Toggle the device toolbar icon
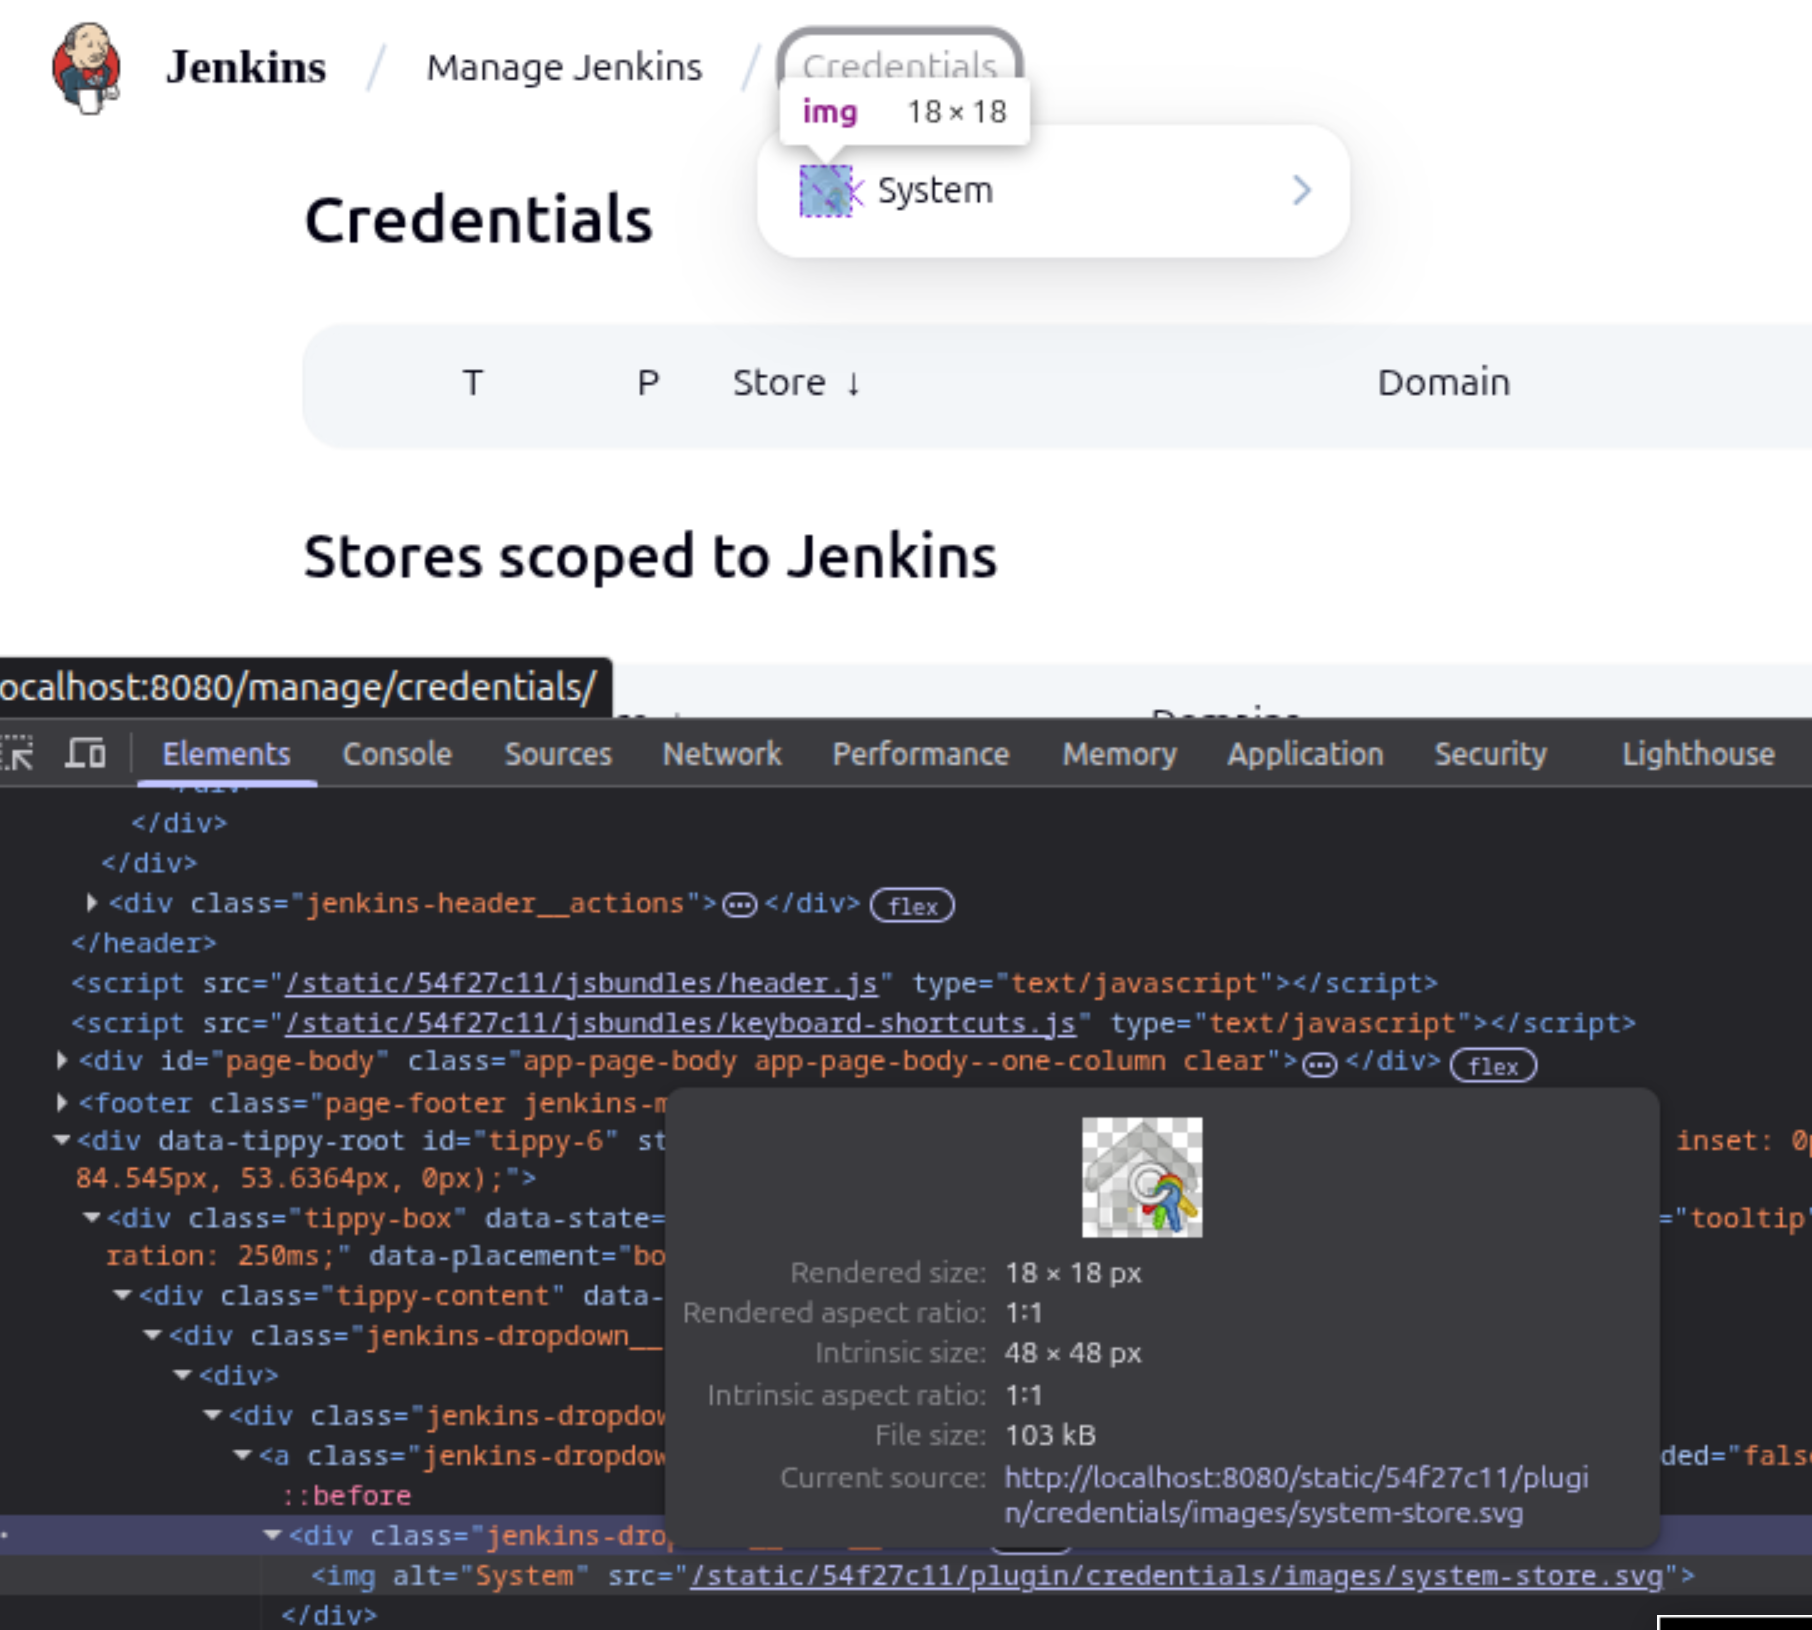 point(85,753)
